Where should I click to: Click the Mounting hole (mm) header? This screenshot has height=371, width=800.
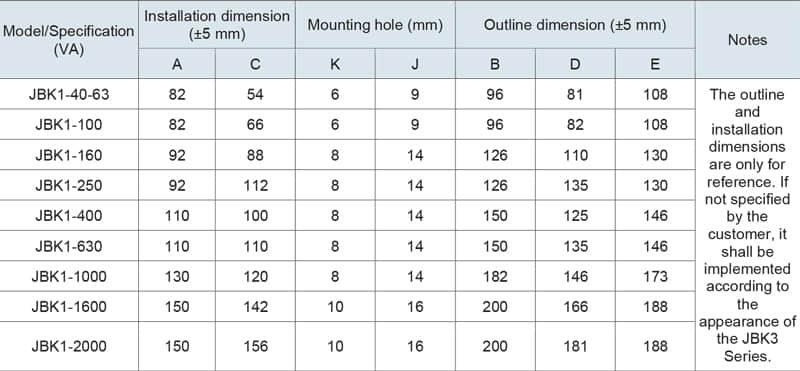tap(375, 25)
